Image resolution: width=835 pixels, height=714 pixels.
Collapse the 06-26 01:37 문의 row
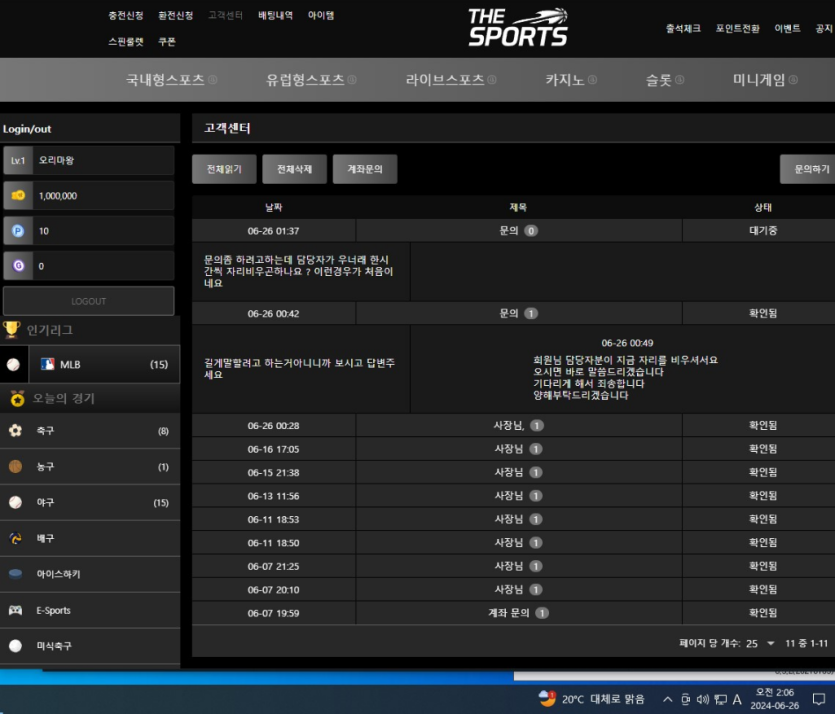click(513, 231)
